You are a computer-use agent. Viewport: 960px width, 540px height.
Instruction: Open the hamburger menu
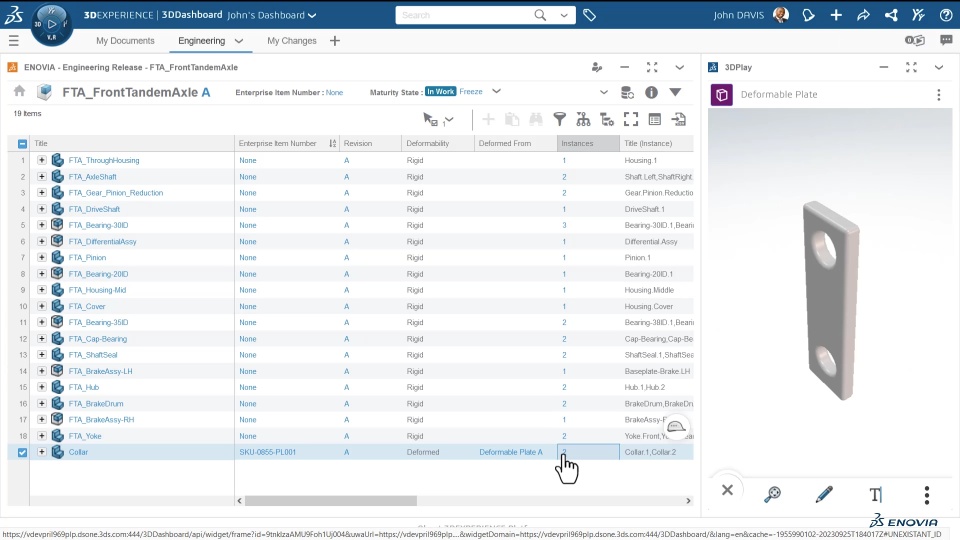pos(13,41)
